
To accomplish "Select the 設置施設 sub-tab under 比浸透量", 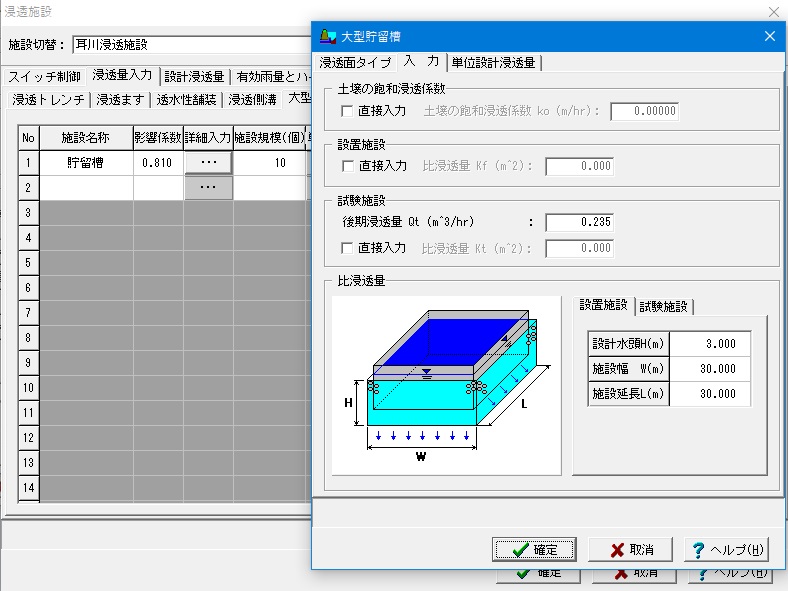I will 604,305.
